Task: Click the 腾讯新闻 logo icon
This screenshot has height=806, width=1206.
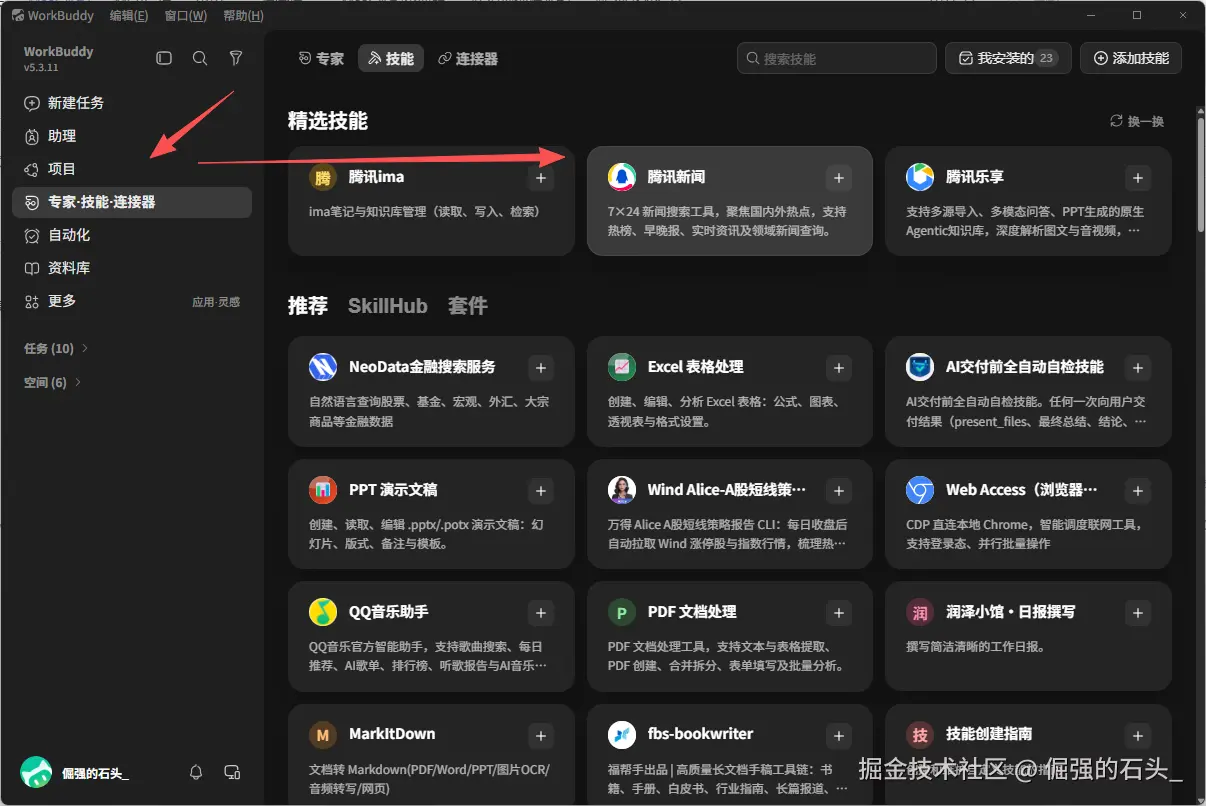Action: (x=622, y=178)
